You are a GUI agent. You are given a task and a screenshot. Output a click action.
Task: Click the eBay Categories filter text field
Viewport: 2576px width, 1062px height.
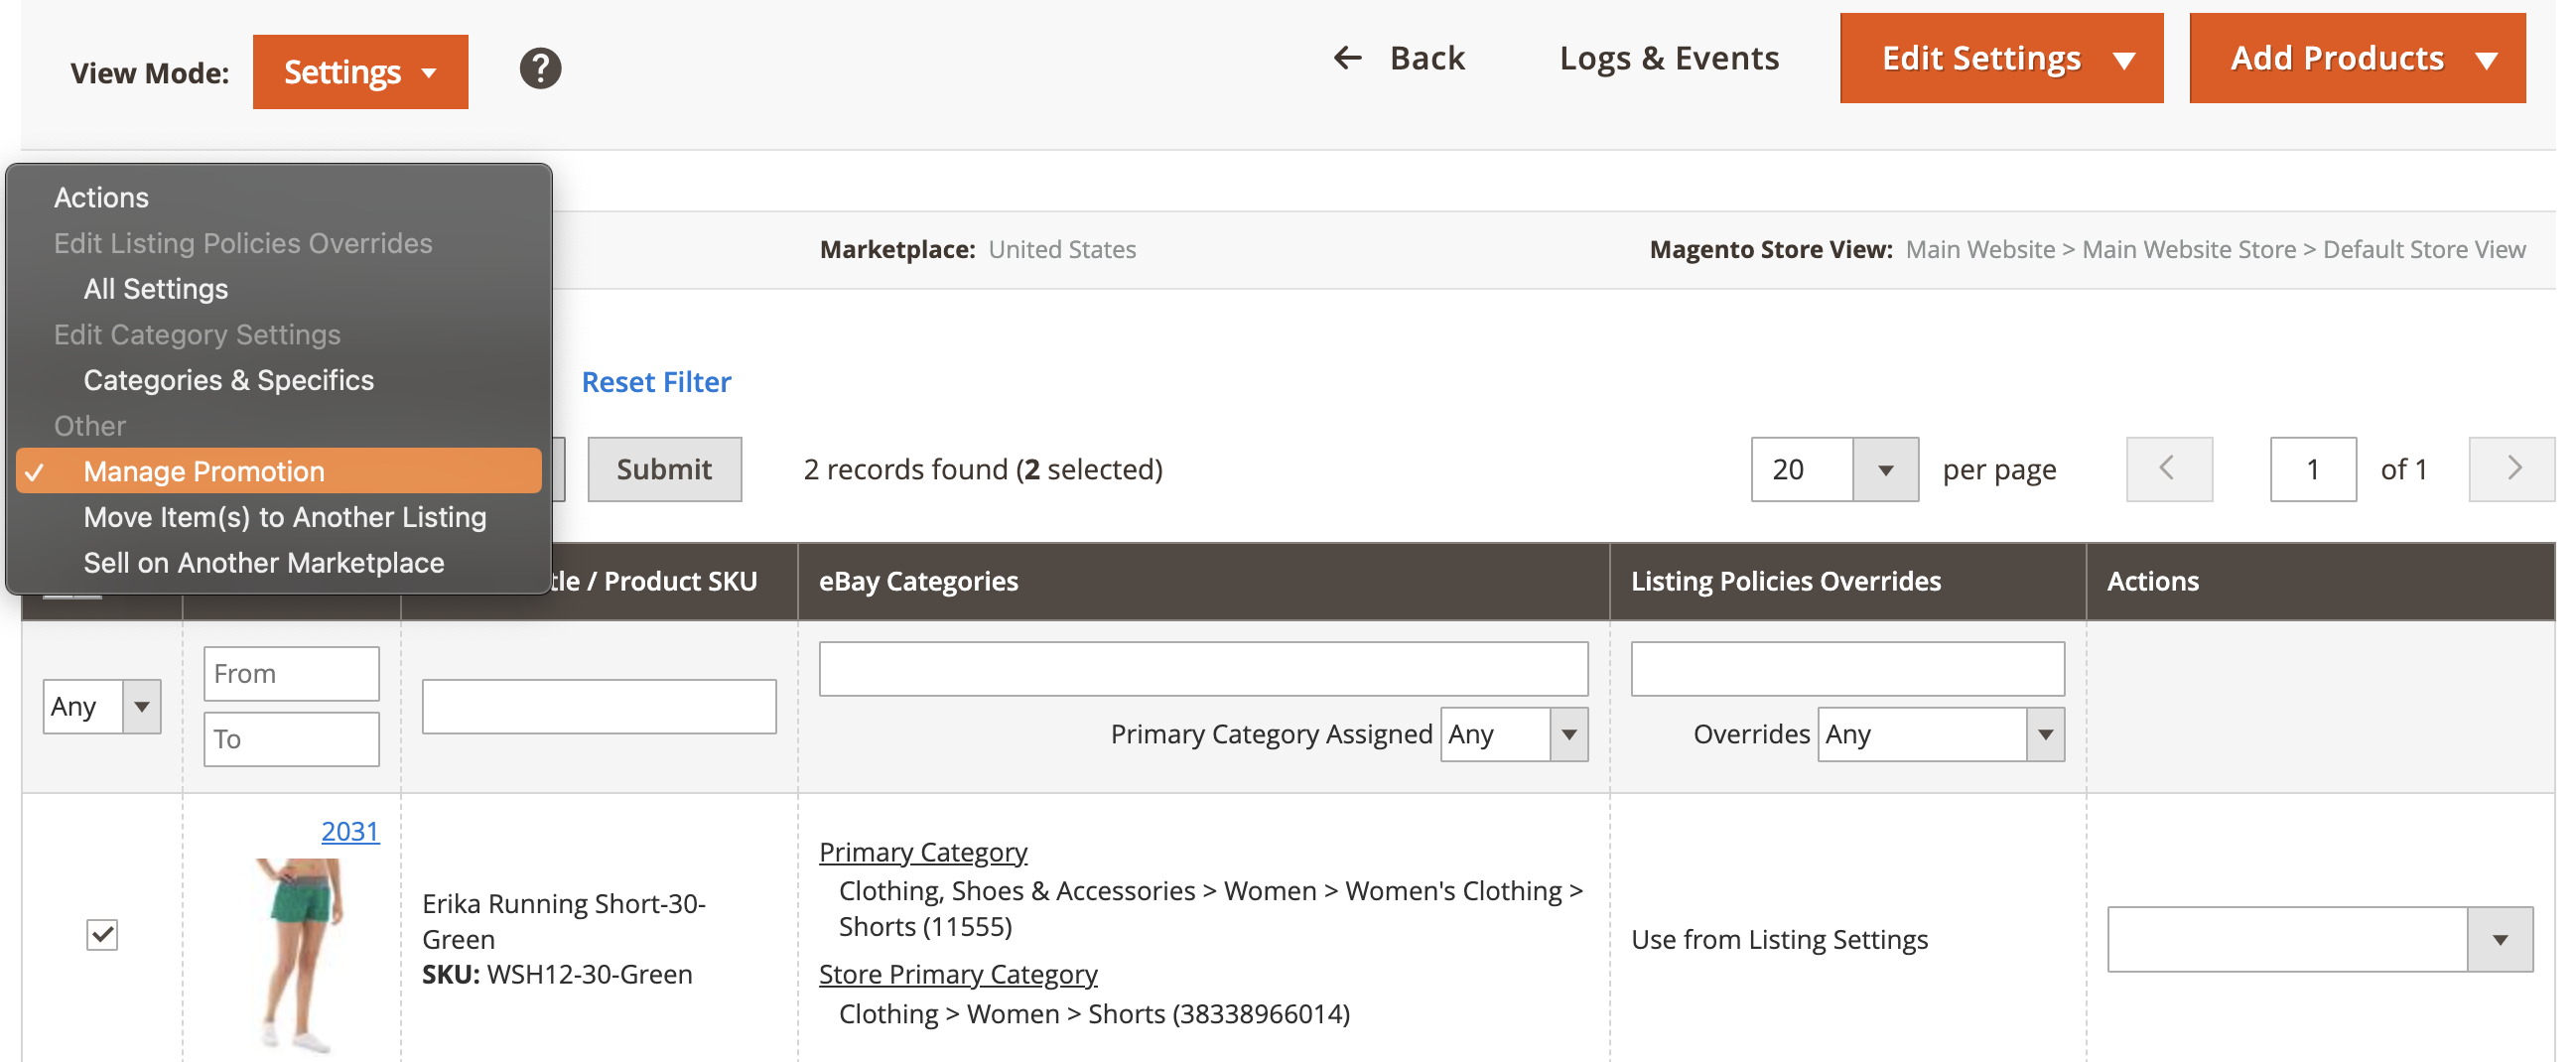coord(1202,669)
